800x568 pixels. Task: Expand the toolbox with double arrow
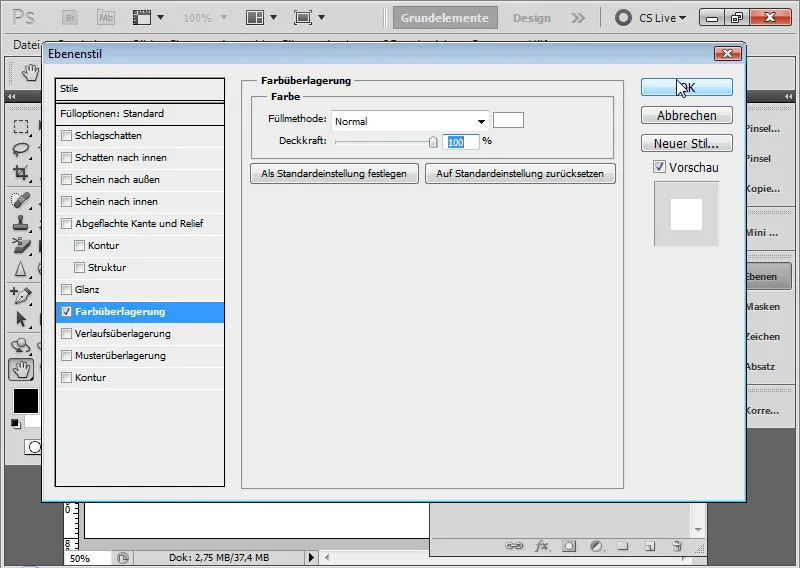click(x=11, y=96)
